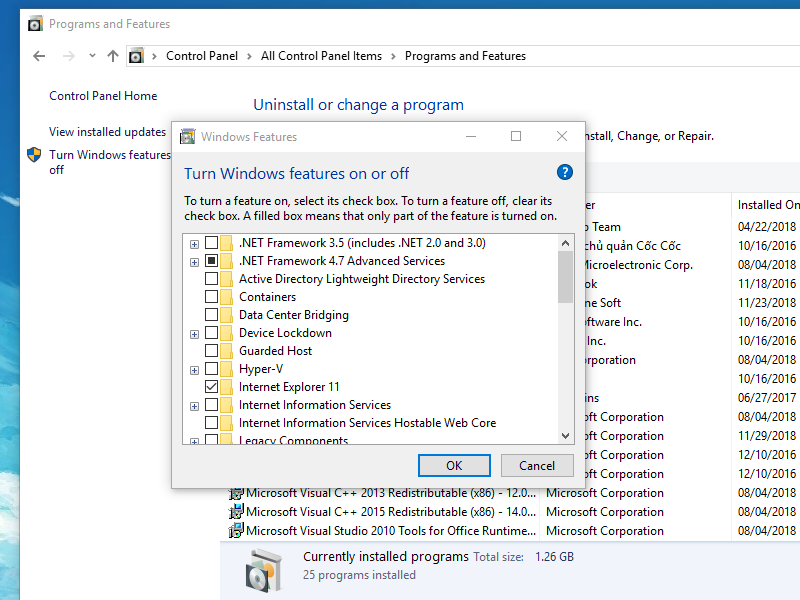The width and height of the screenshot is (800, 600).
Task: Expand the Hyper-V tree node
Action: click(194, 370)
